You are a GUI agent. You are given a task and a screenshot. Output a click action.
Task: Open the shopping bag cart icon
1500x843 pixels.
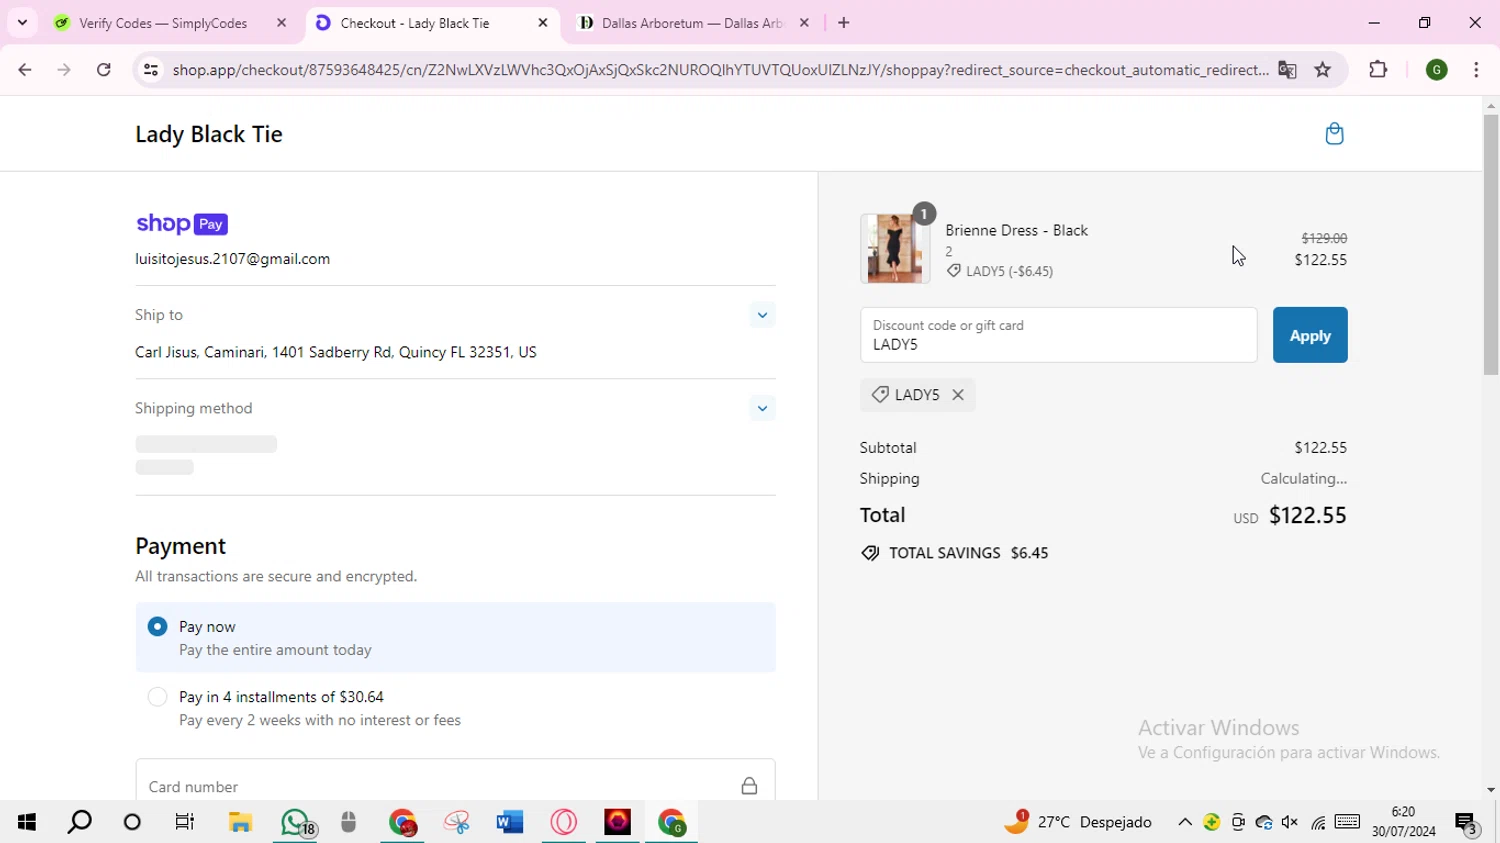1334,134
